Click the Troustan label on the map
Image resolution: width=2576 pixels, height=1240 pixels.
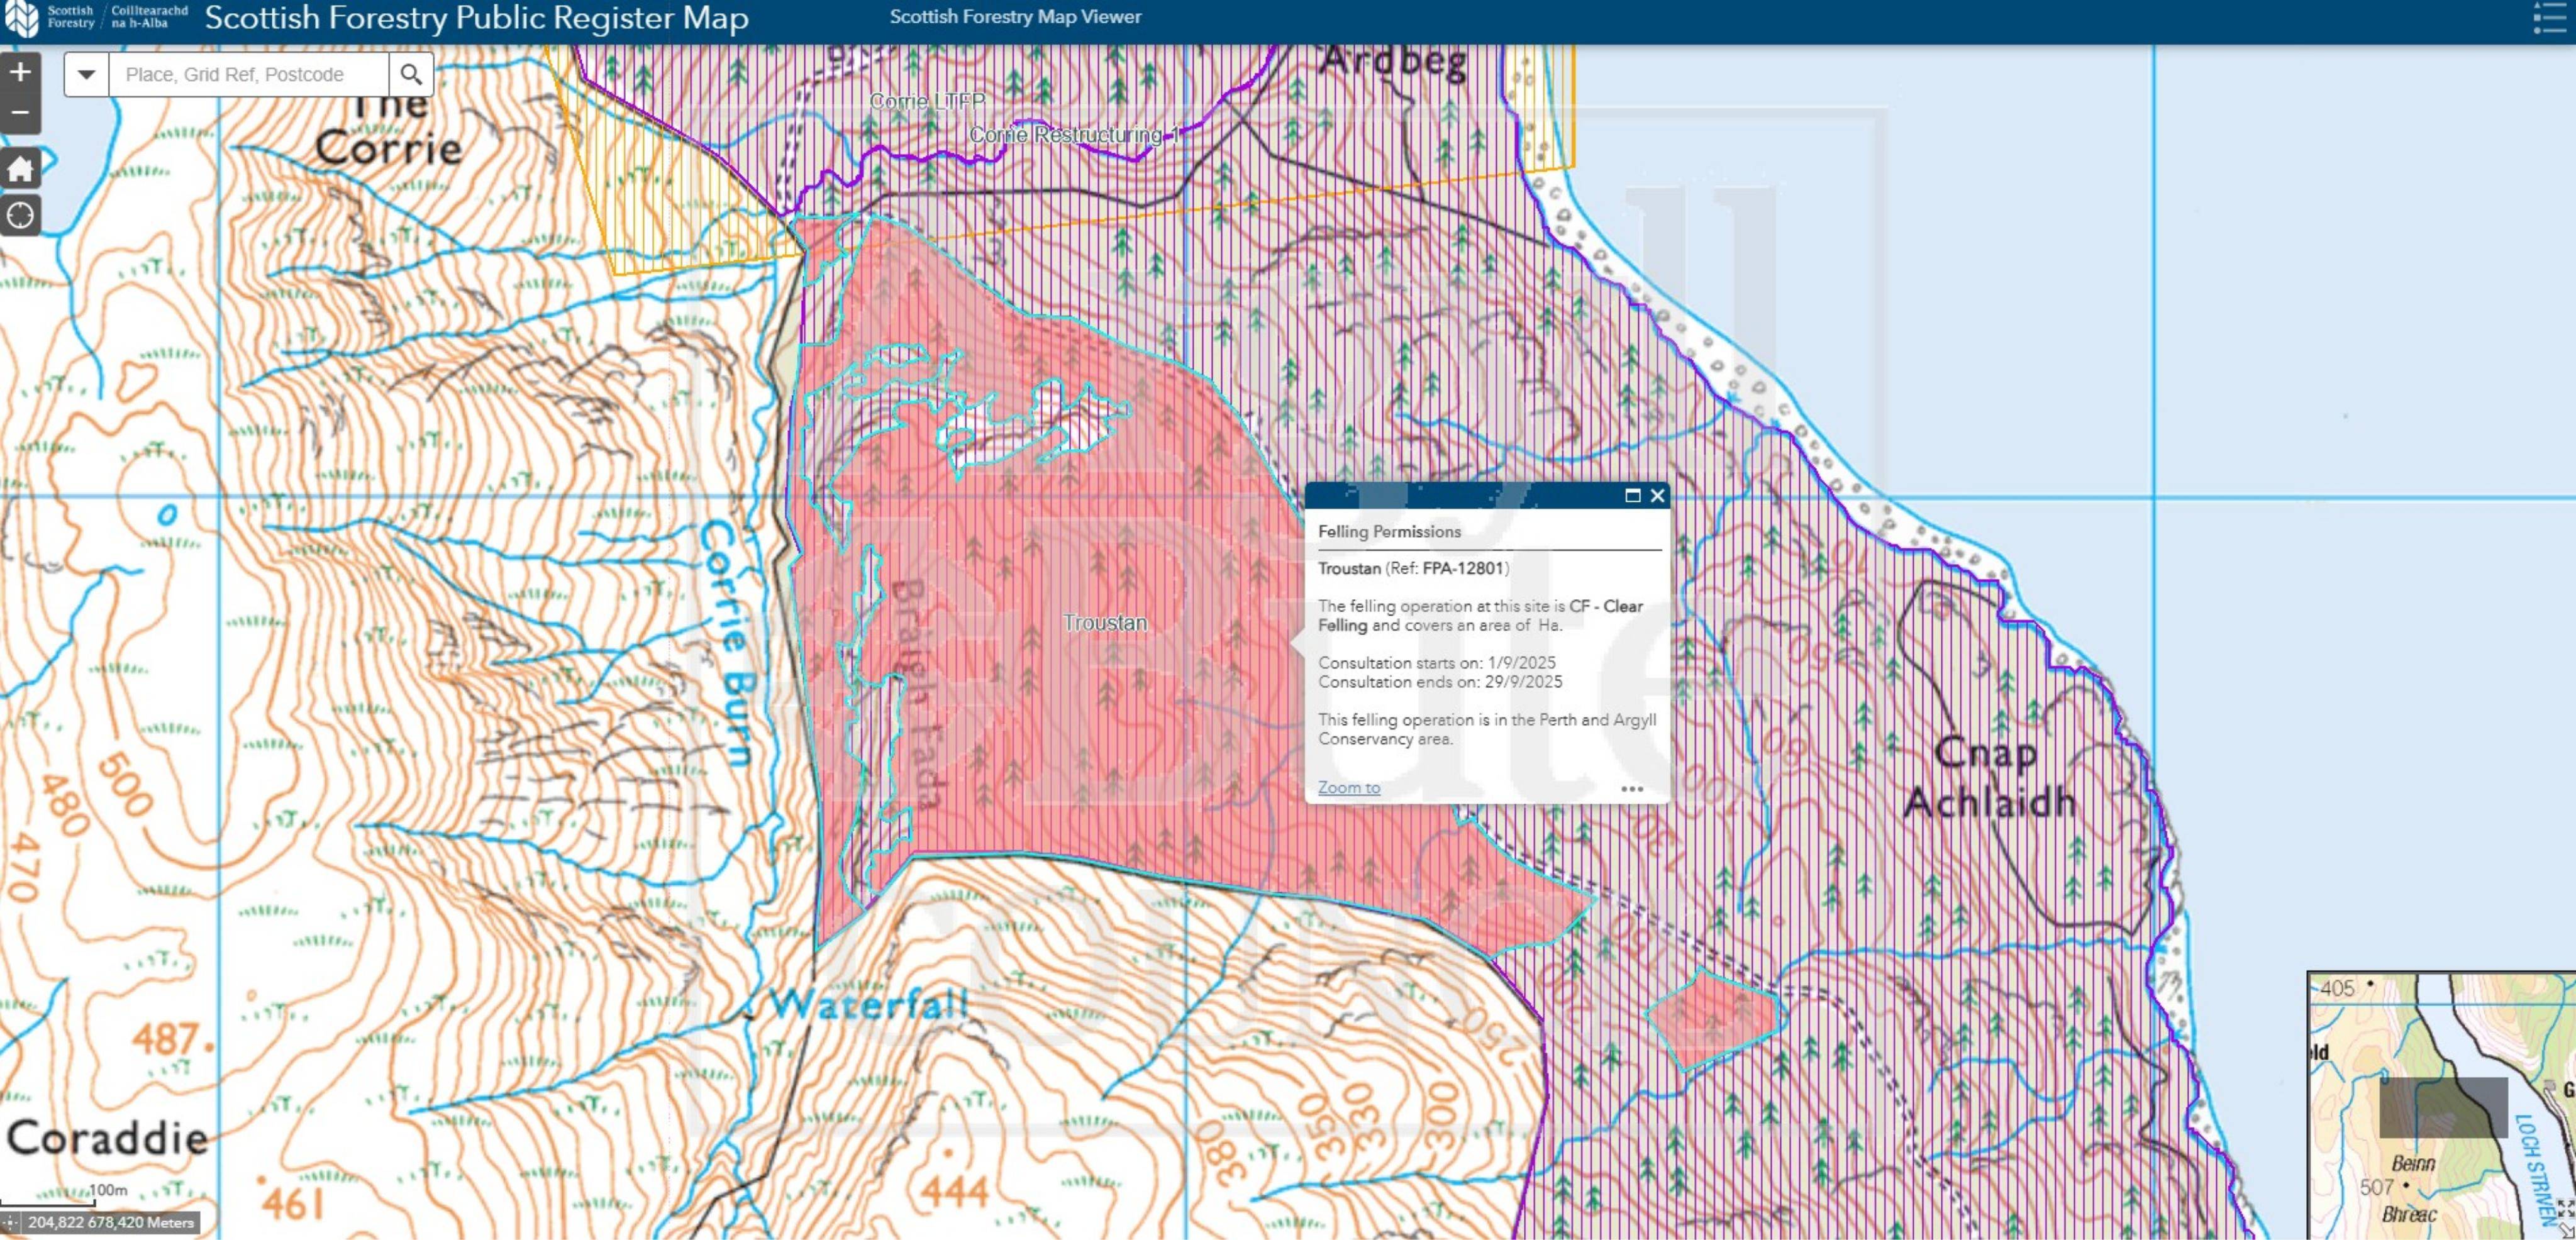pyautogui.click(x=1105, y=622)
